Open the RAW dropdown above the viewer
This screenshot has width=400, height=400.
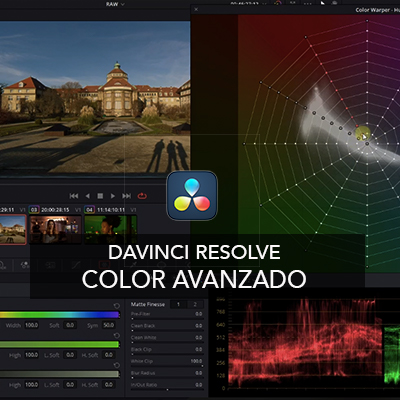click(115, 4)
